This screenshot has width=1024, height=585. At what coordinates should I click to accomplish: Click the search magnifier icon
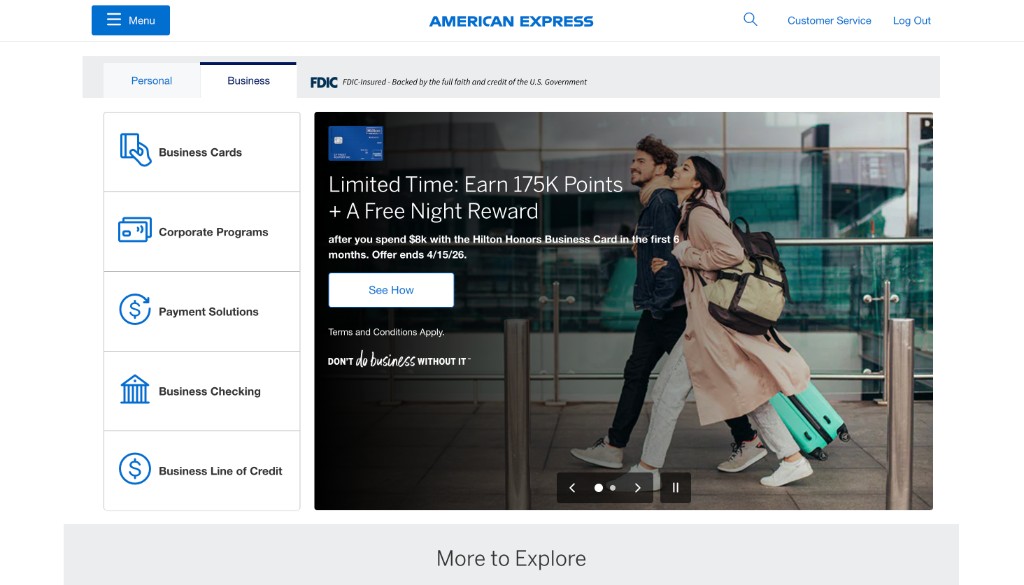[750, 20]
